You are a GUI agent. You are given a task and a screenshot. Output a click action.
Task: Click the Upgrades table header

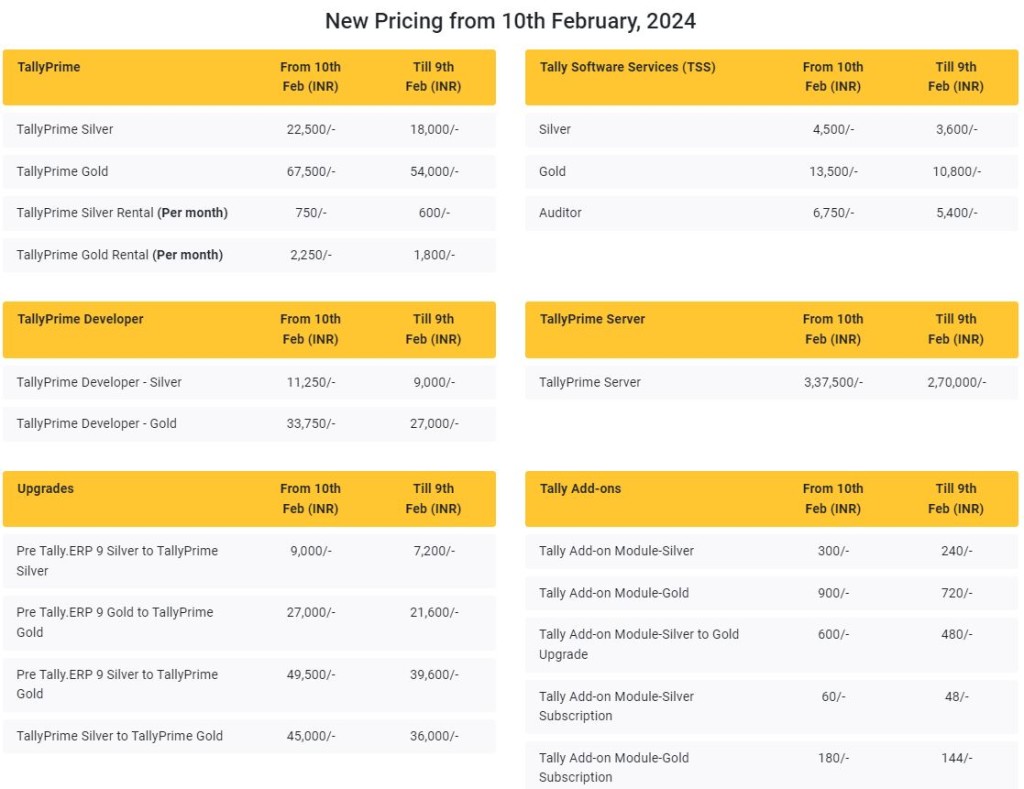[x=45, y=489]
